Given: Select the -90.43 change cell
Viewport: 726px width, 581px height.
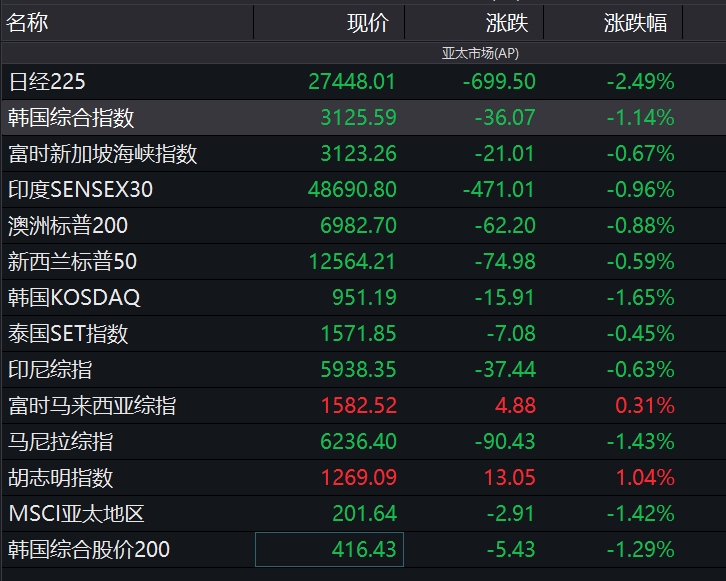Looking at the screenshot, I should [x=505, y=442].
